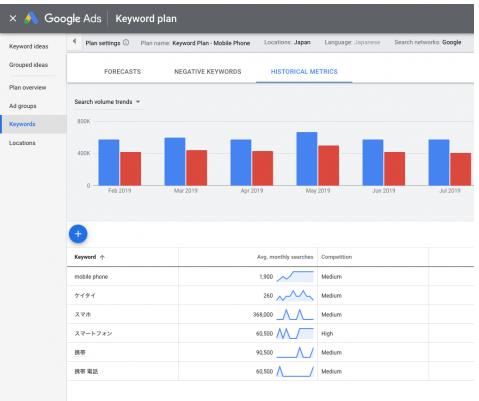Click the 368,000 searches value
The width and height of the screenshot is (479, 401).
pos(263,315)
